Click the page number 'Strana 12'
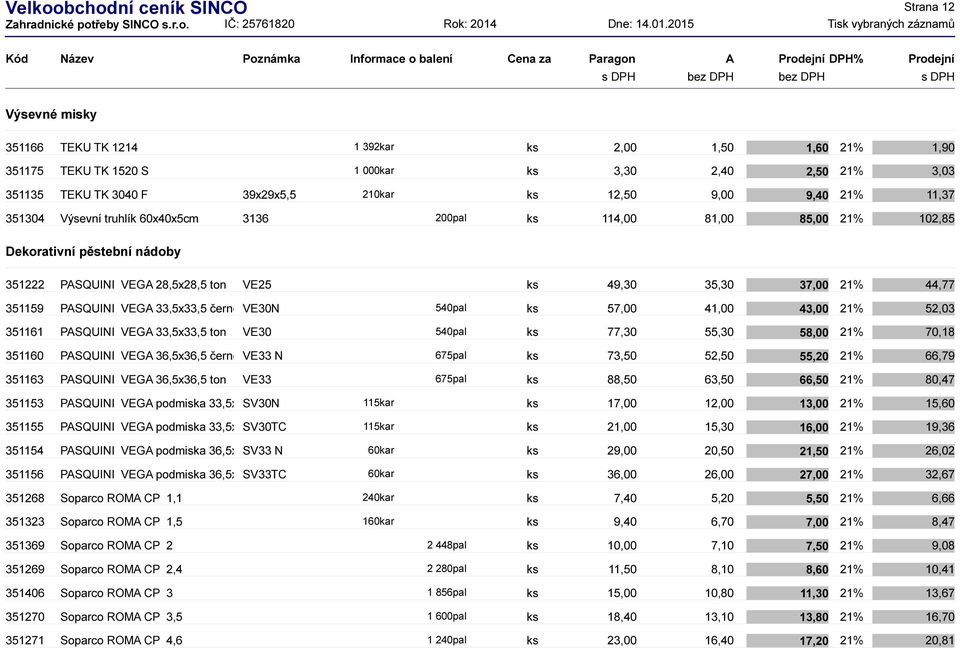 (x=929, y=7)
